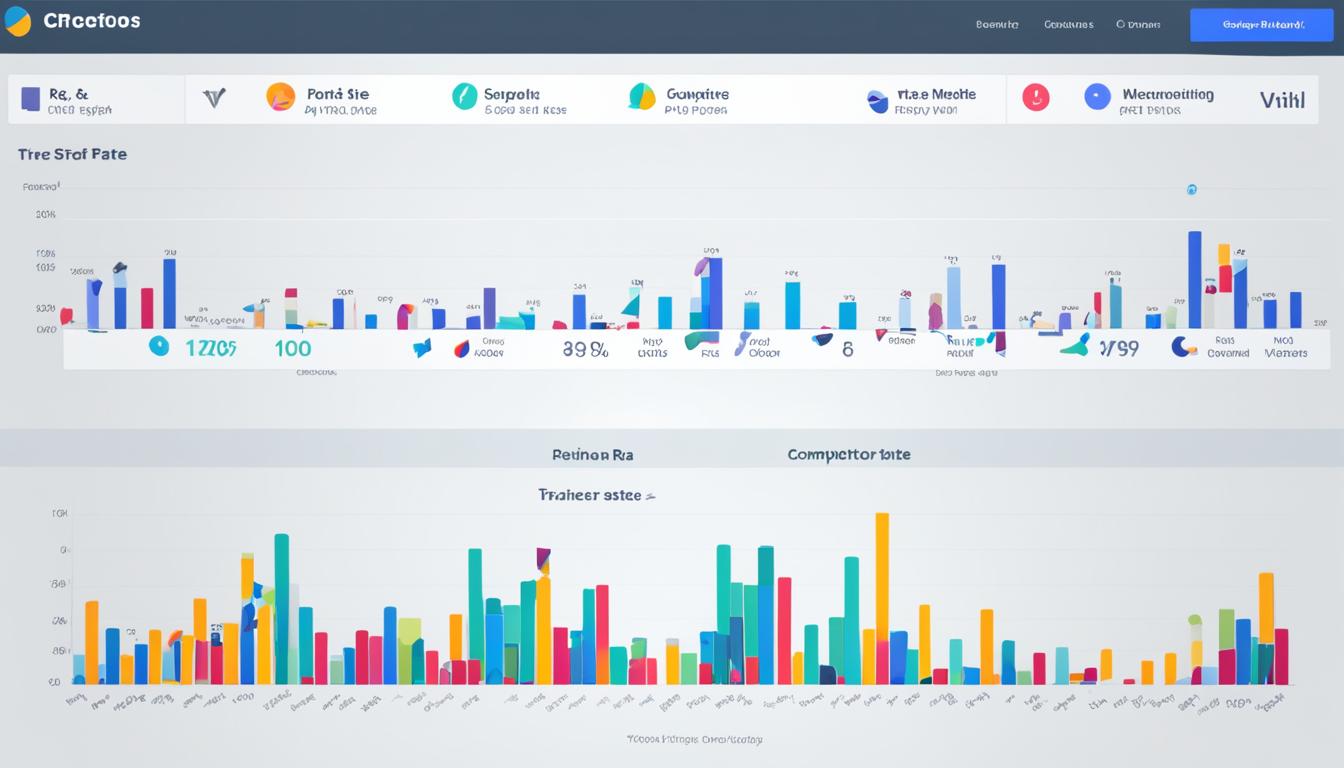The height and width of the screenshot is (768, 1344).
Task: Click the red-blue shield icon in the stats strip
Action: click(461, 348)
